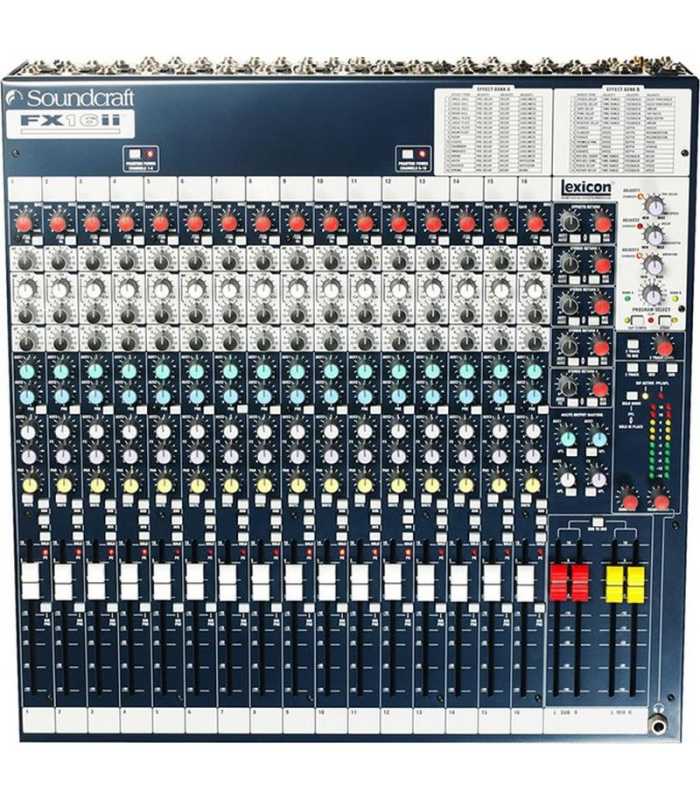The height and width of the screenshot is (800, 700).
Task: Engage channel 5 high-pass filter button
Action: coord(173,239)
